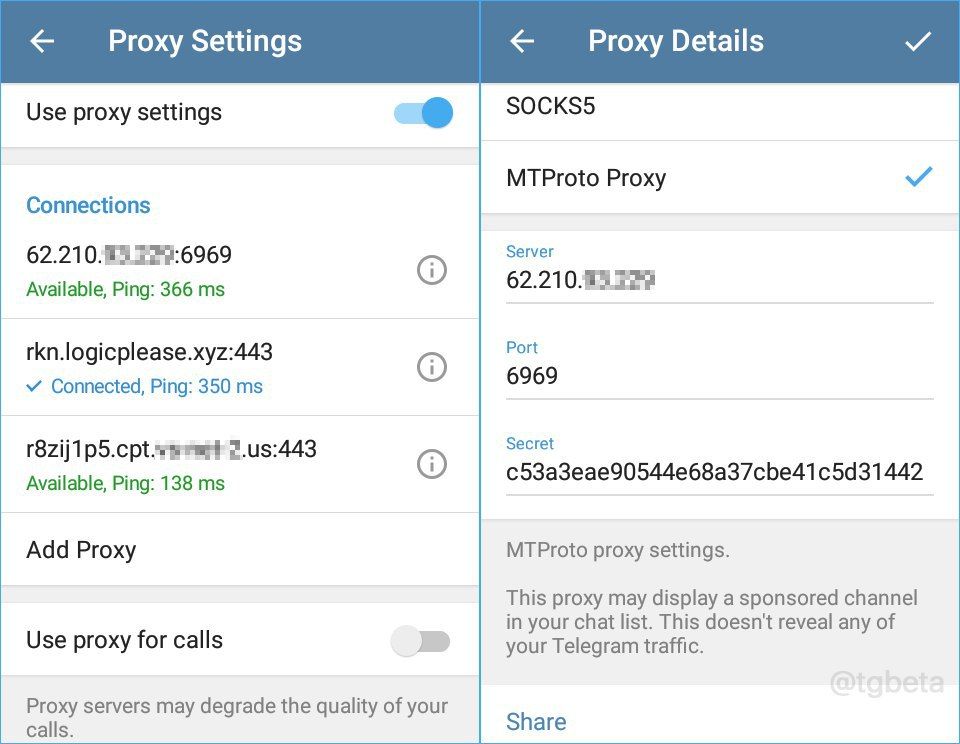Edit the Port field showing 6969

click(x=718, y=377)
